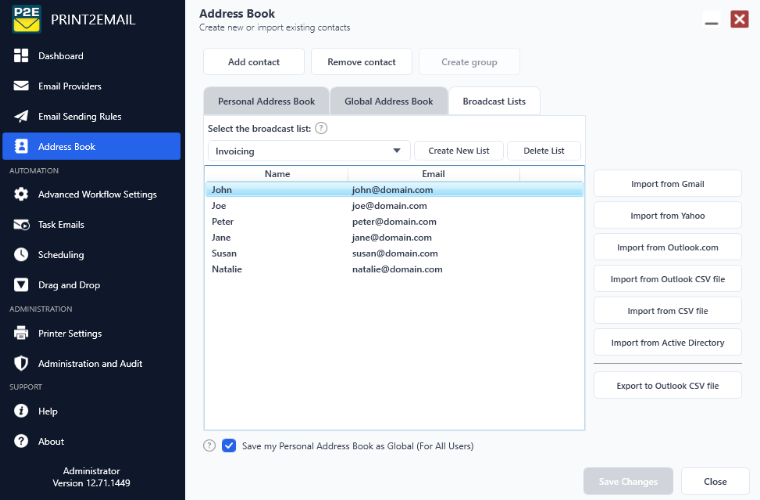Open the Printer Settings printer icon
The height and width of the screenshot is (500, 760).
coord(21,333)
